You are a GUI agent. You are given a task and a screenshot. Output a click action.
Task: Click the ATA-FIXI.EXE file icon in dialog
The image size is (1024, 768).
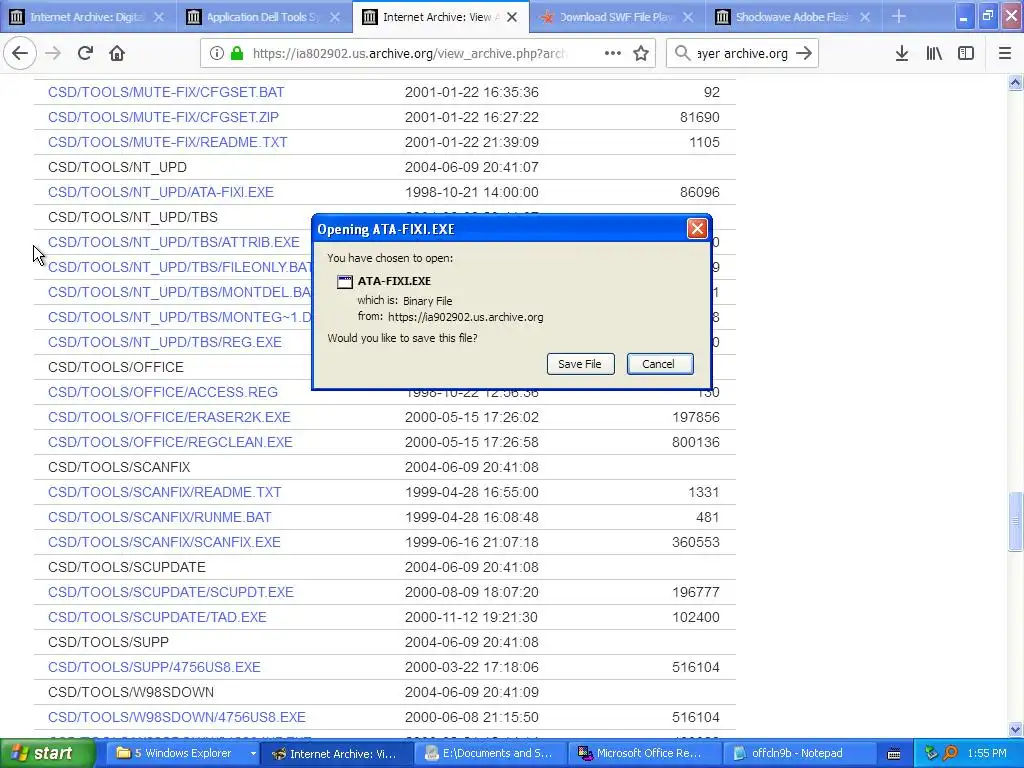[x=344, y=281]
